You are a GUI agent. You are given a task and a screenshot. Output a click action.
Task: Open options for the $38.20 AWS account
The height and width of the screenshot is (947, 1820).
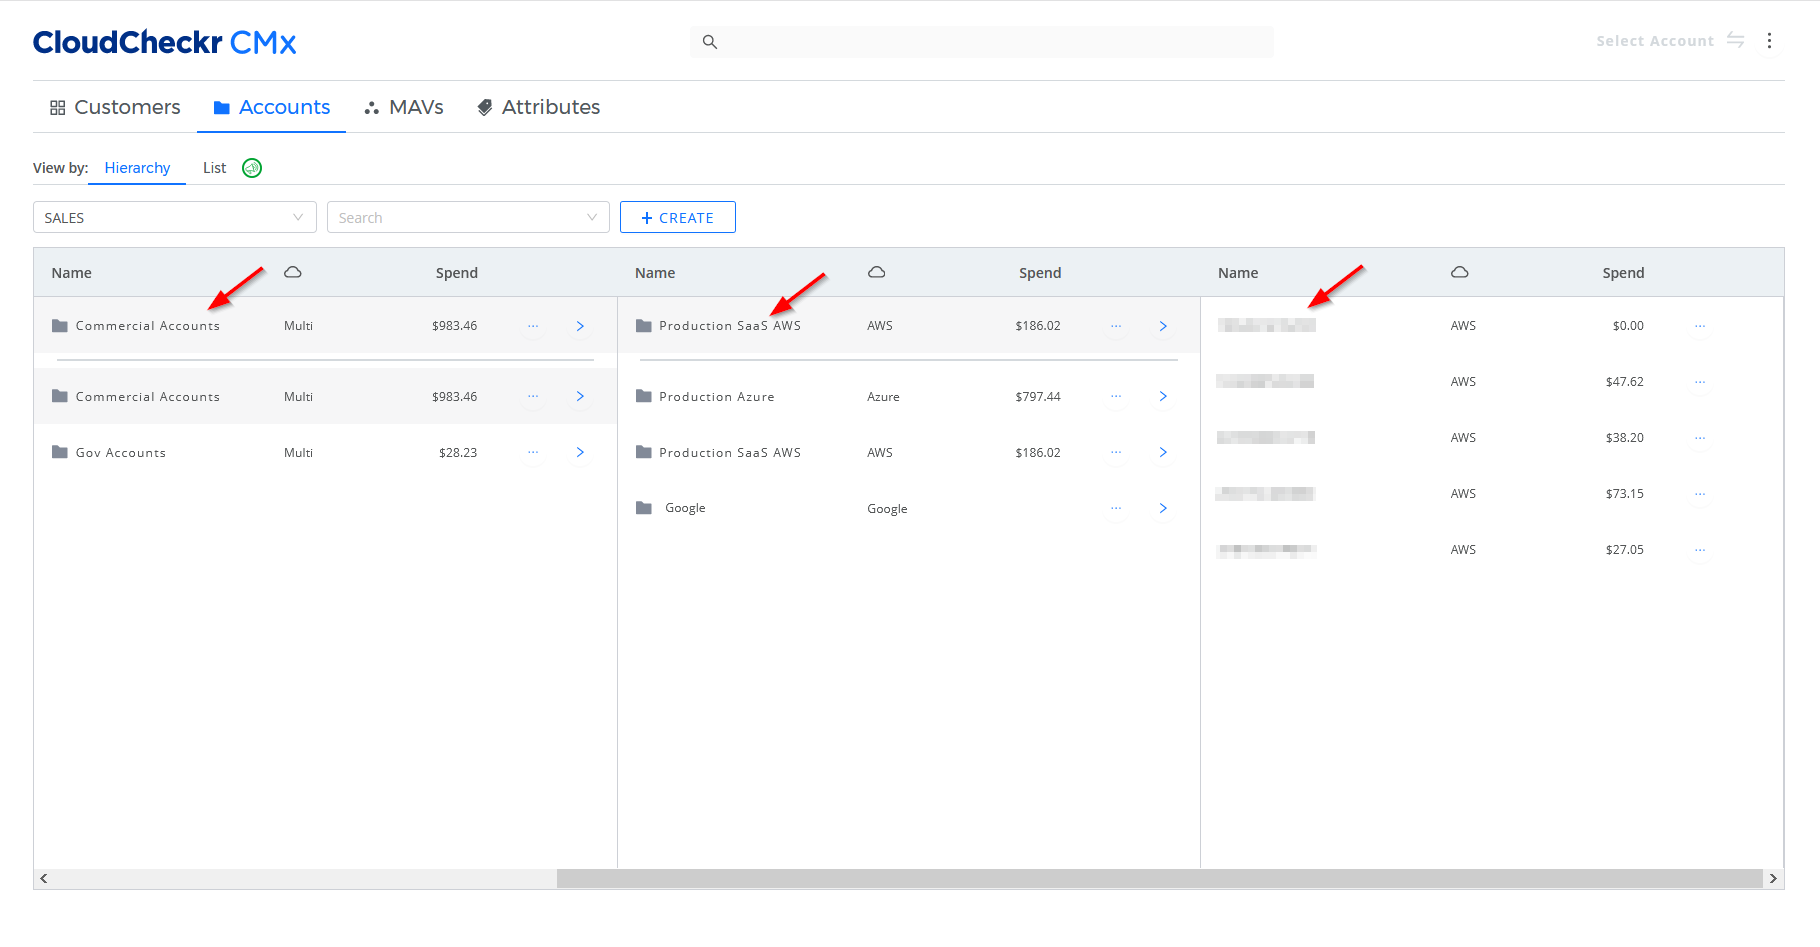click(1700, 438)
